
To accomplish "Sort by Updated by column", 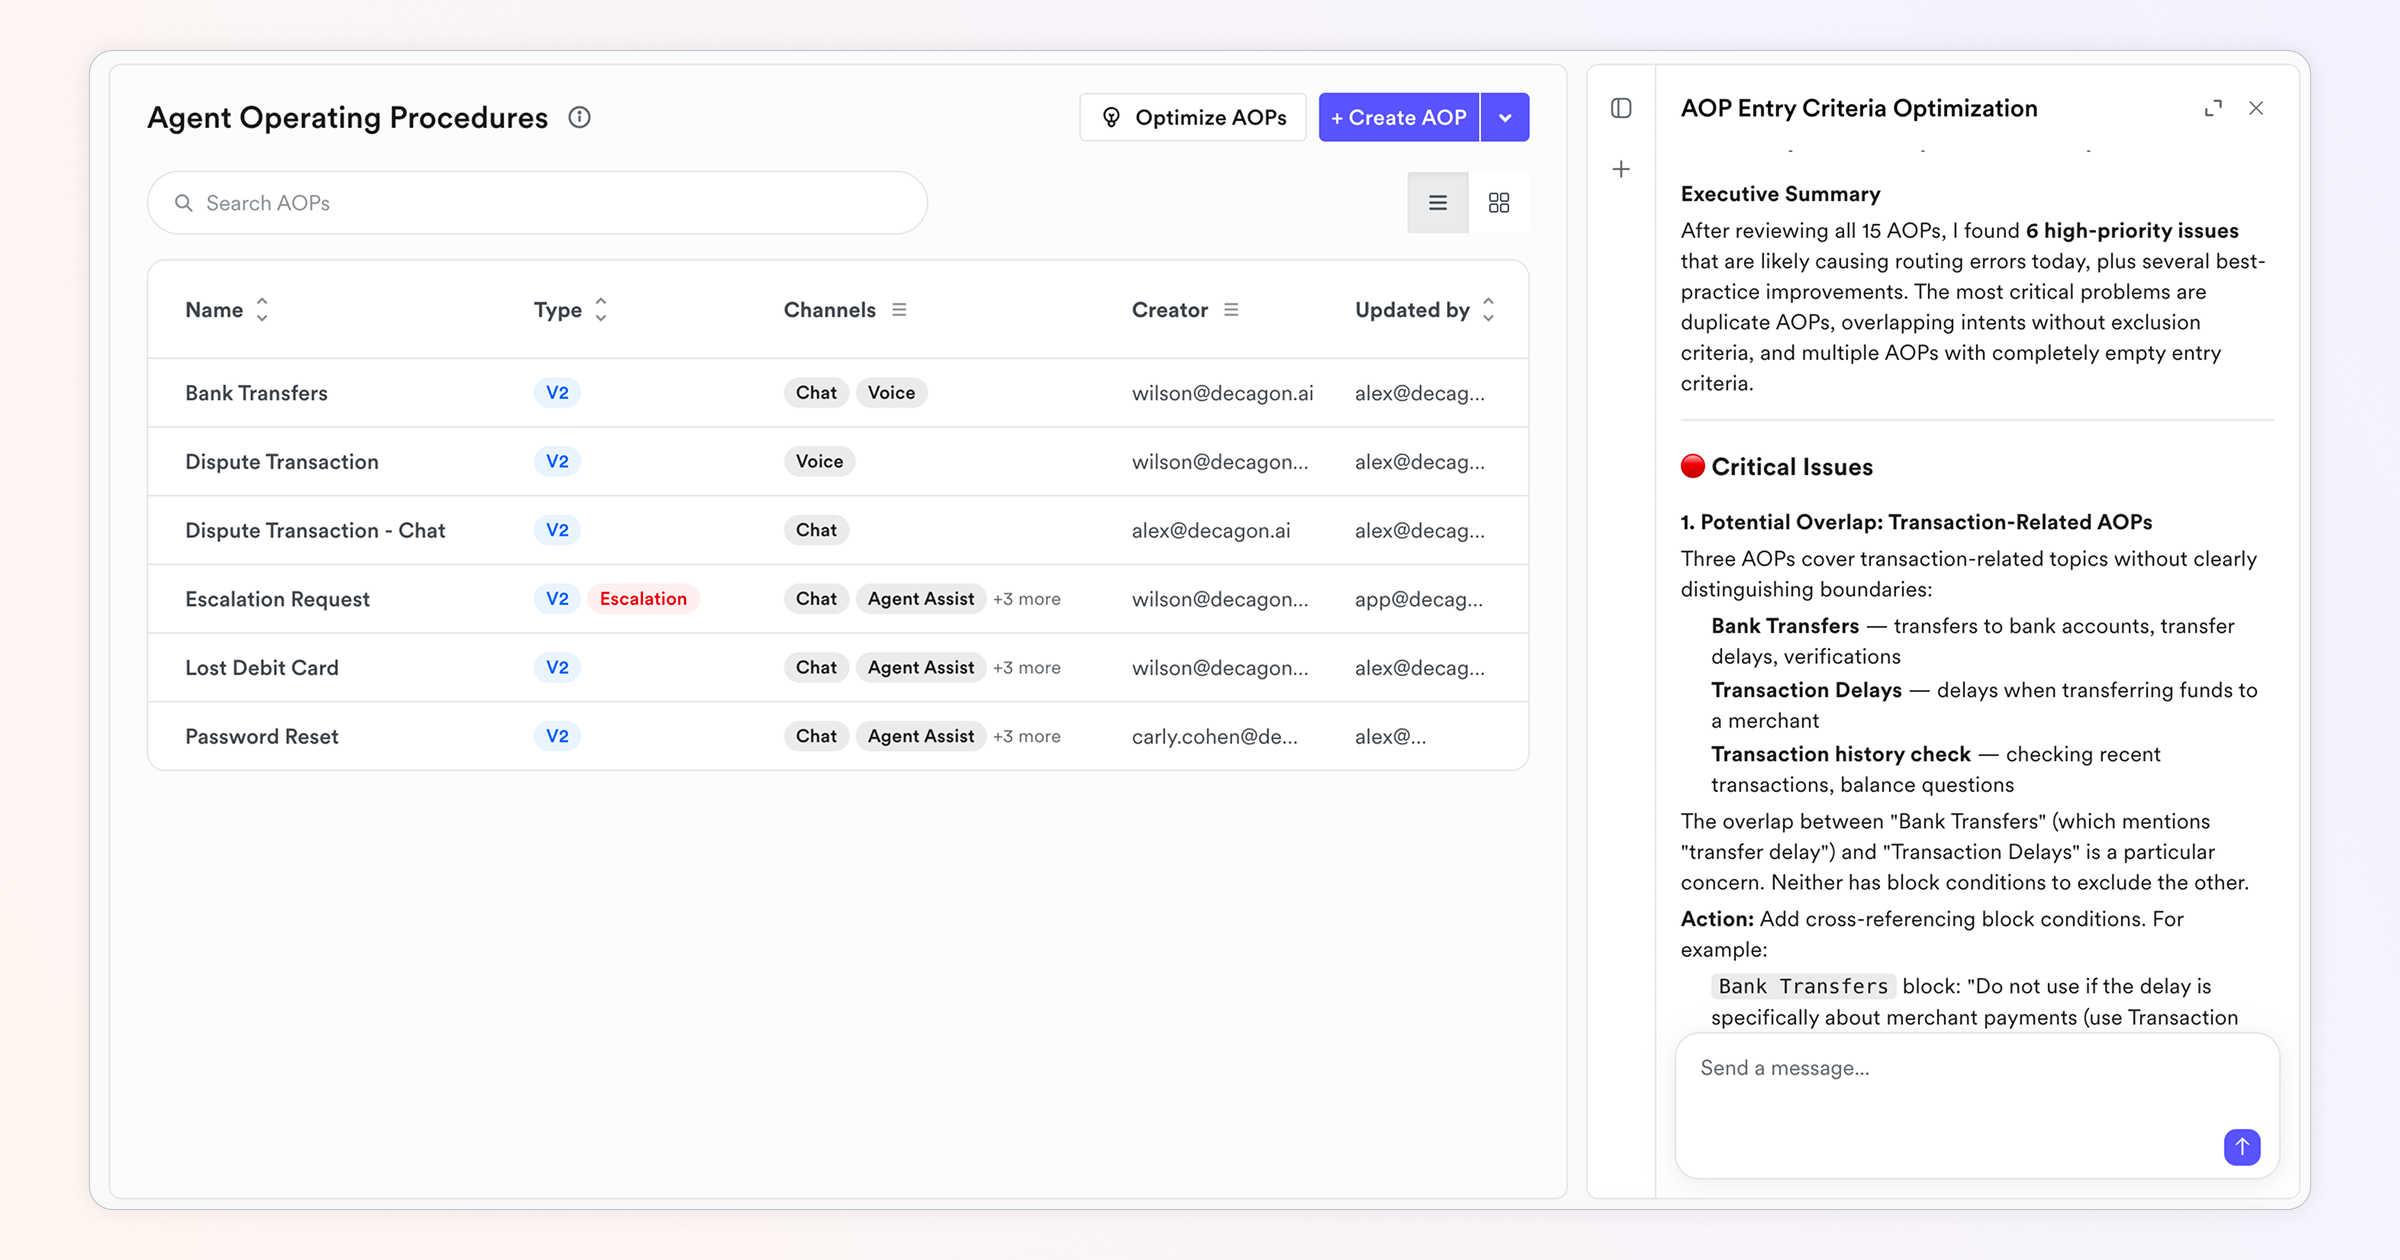I will click(1488, 310).
